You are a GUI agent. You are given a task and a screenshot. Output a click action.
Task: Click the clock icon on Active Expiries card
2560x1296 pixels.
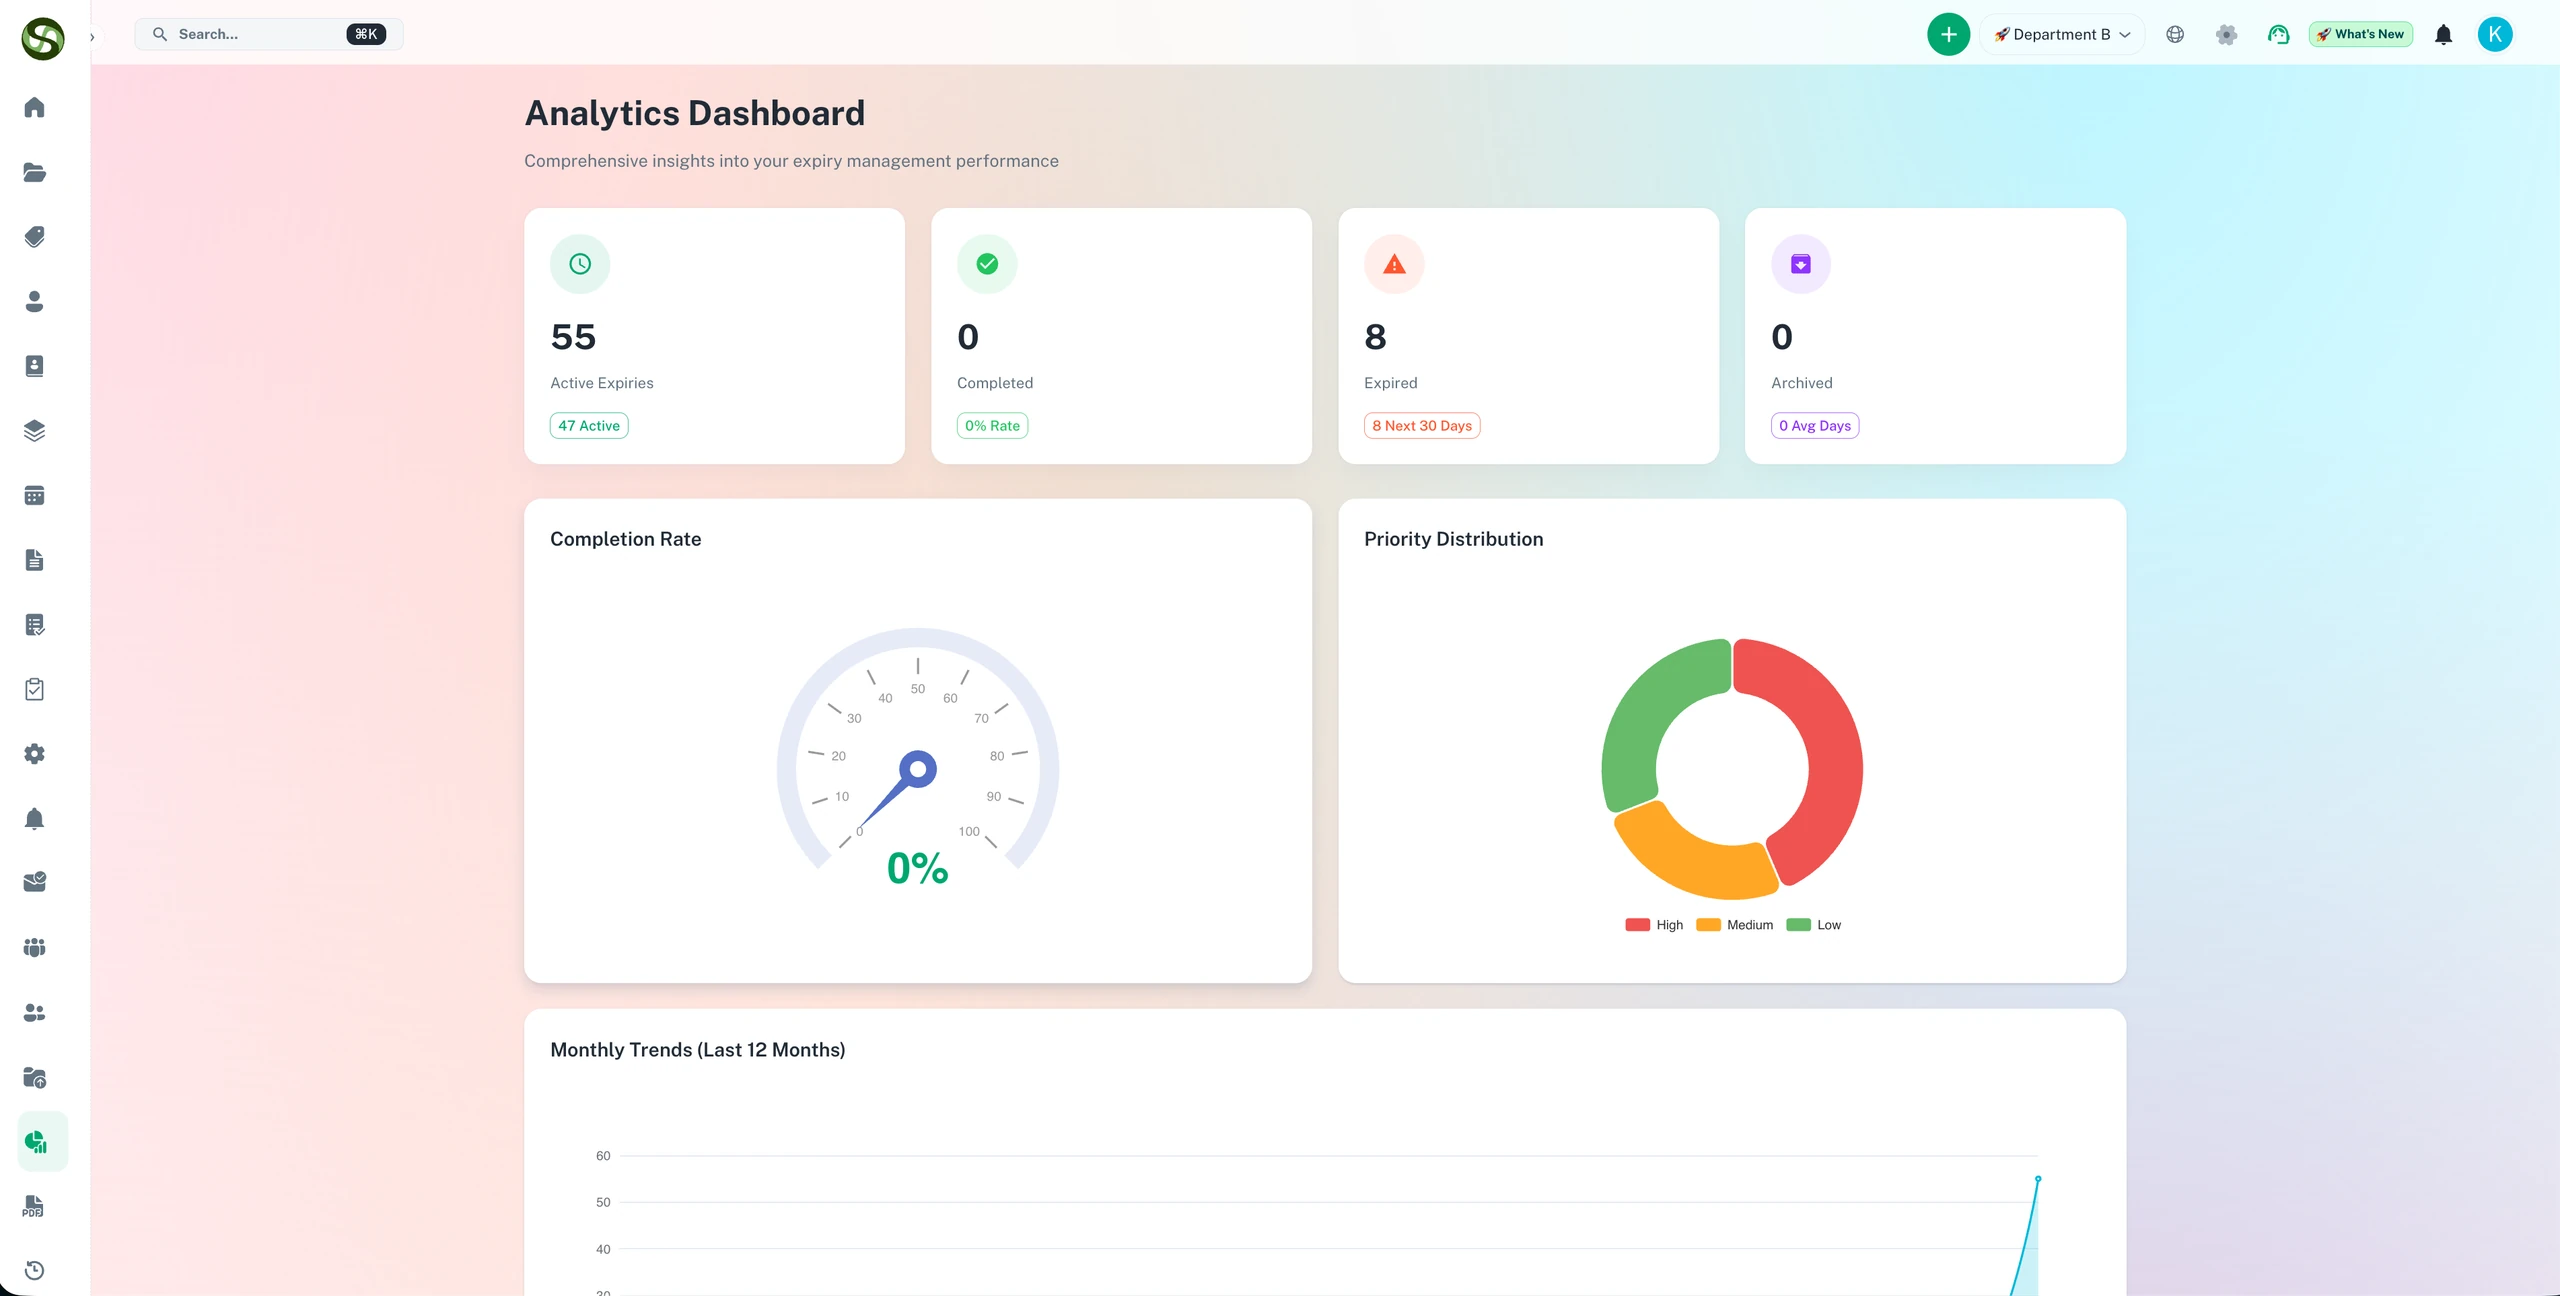click(580, 264)
